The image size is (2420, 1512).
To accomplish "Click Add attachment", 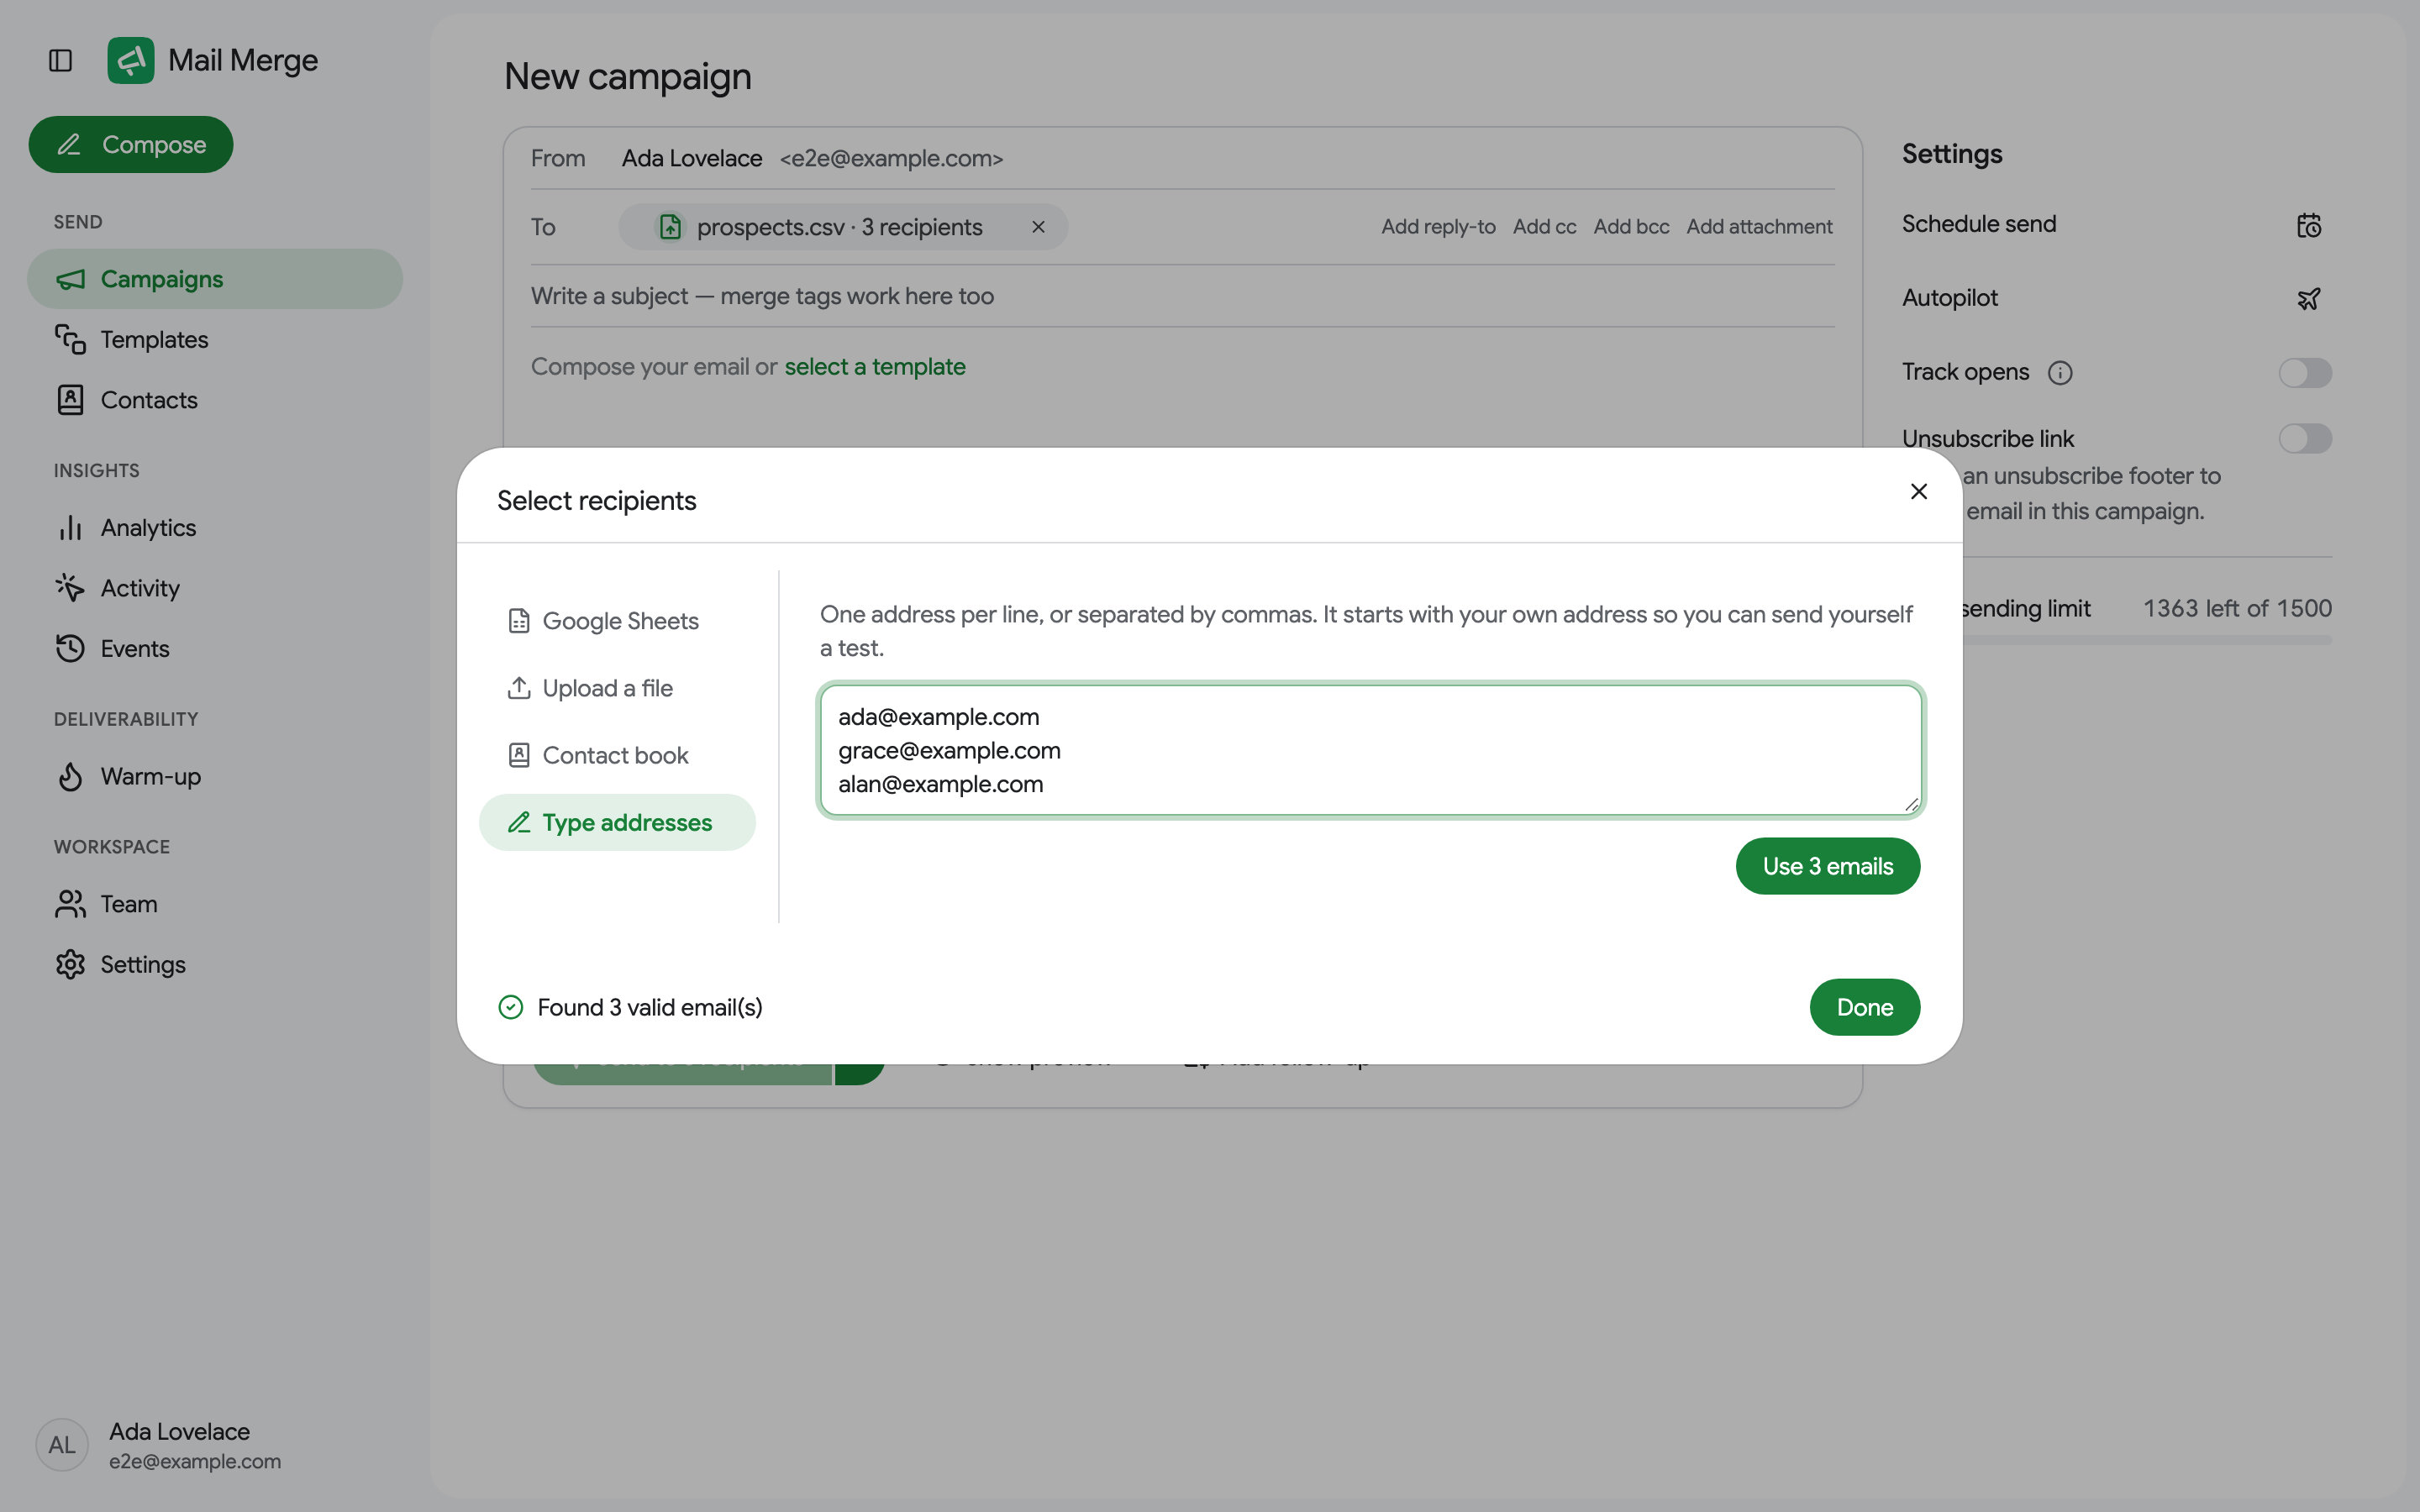I will (1759, 227).
